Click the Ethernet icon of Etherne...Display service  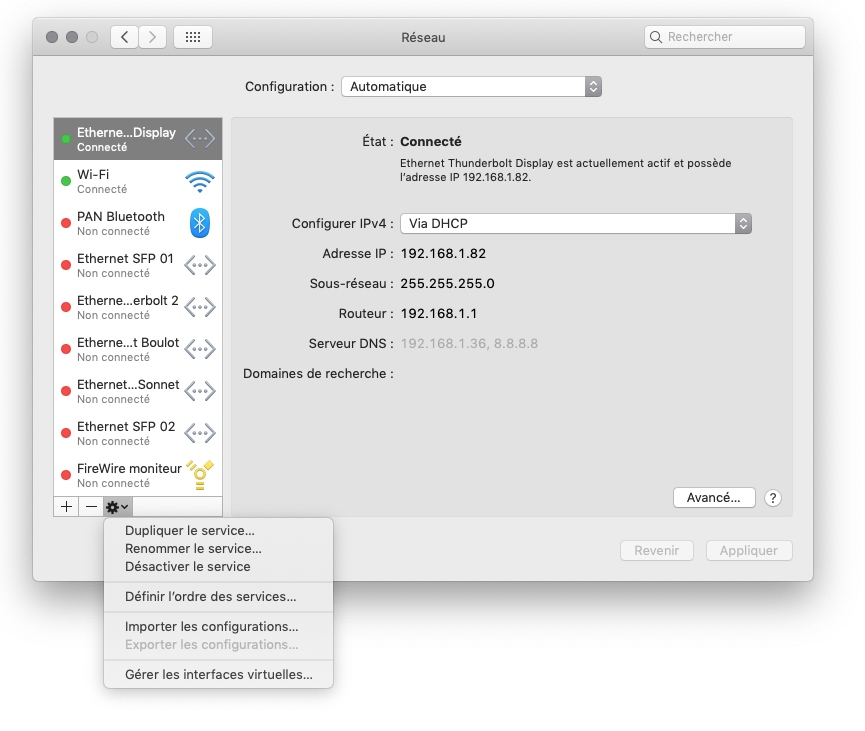tap(200, 138)
